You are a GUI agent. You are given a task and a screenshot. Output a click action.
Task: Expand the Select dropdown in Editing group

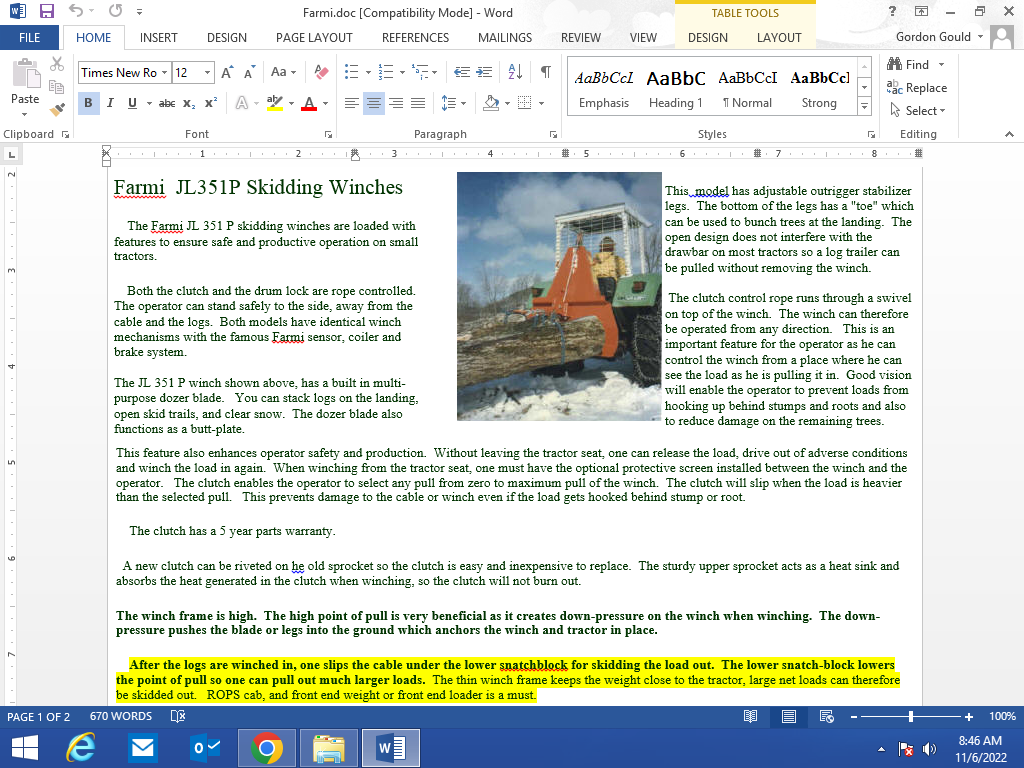(x=924, y=111)
